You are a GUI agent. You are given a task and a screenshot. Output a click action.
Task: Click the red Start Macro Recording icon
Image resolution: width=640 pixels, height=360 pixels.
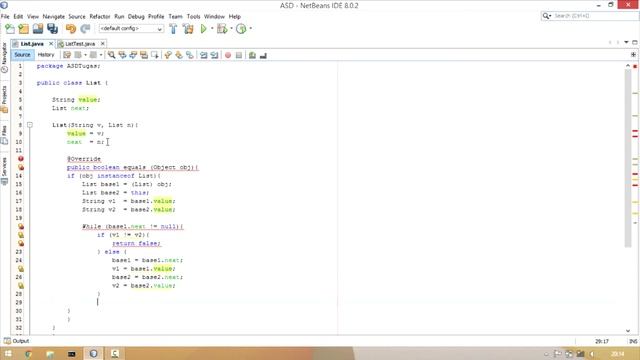pyautogui.click(x=228, y=55)
